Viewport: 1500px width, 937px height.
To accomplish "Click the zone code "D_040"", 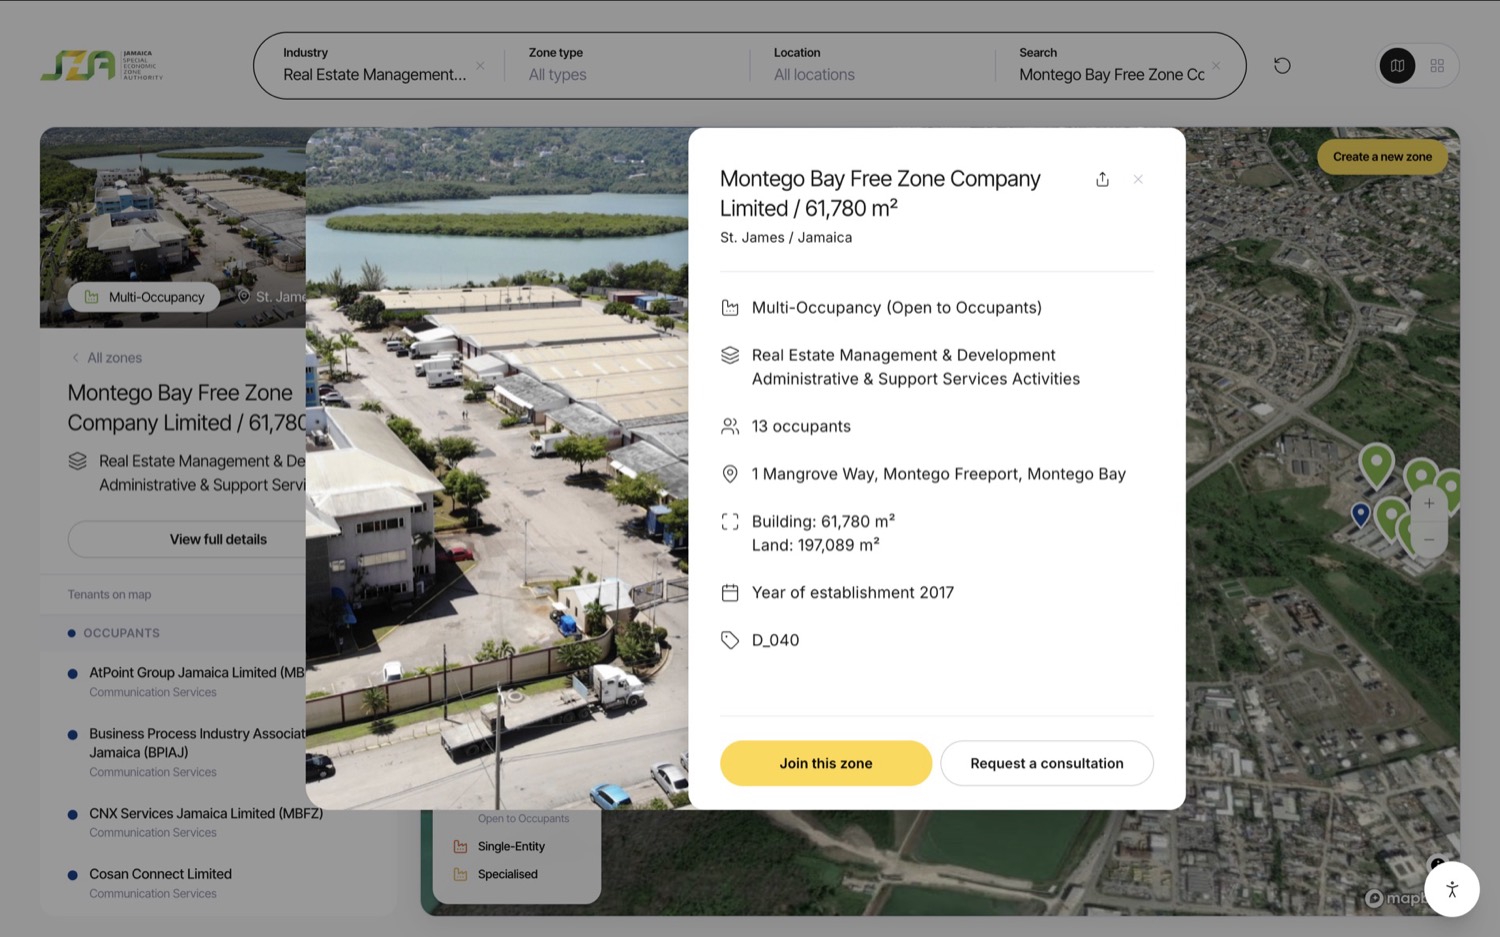I will (x=775, y=640).
